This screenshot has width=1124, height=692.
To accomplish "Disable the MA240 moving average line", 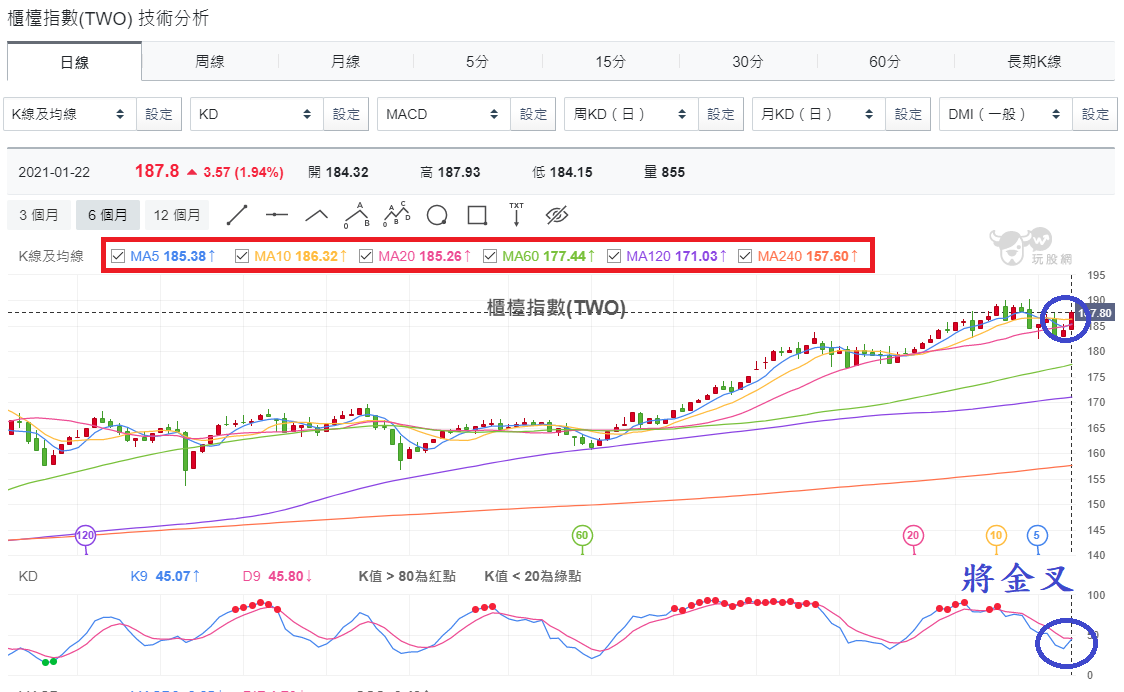I will coord(746,256).
